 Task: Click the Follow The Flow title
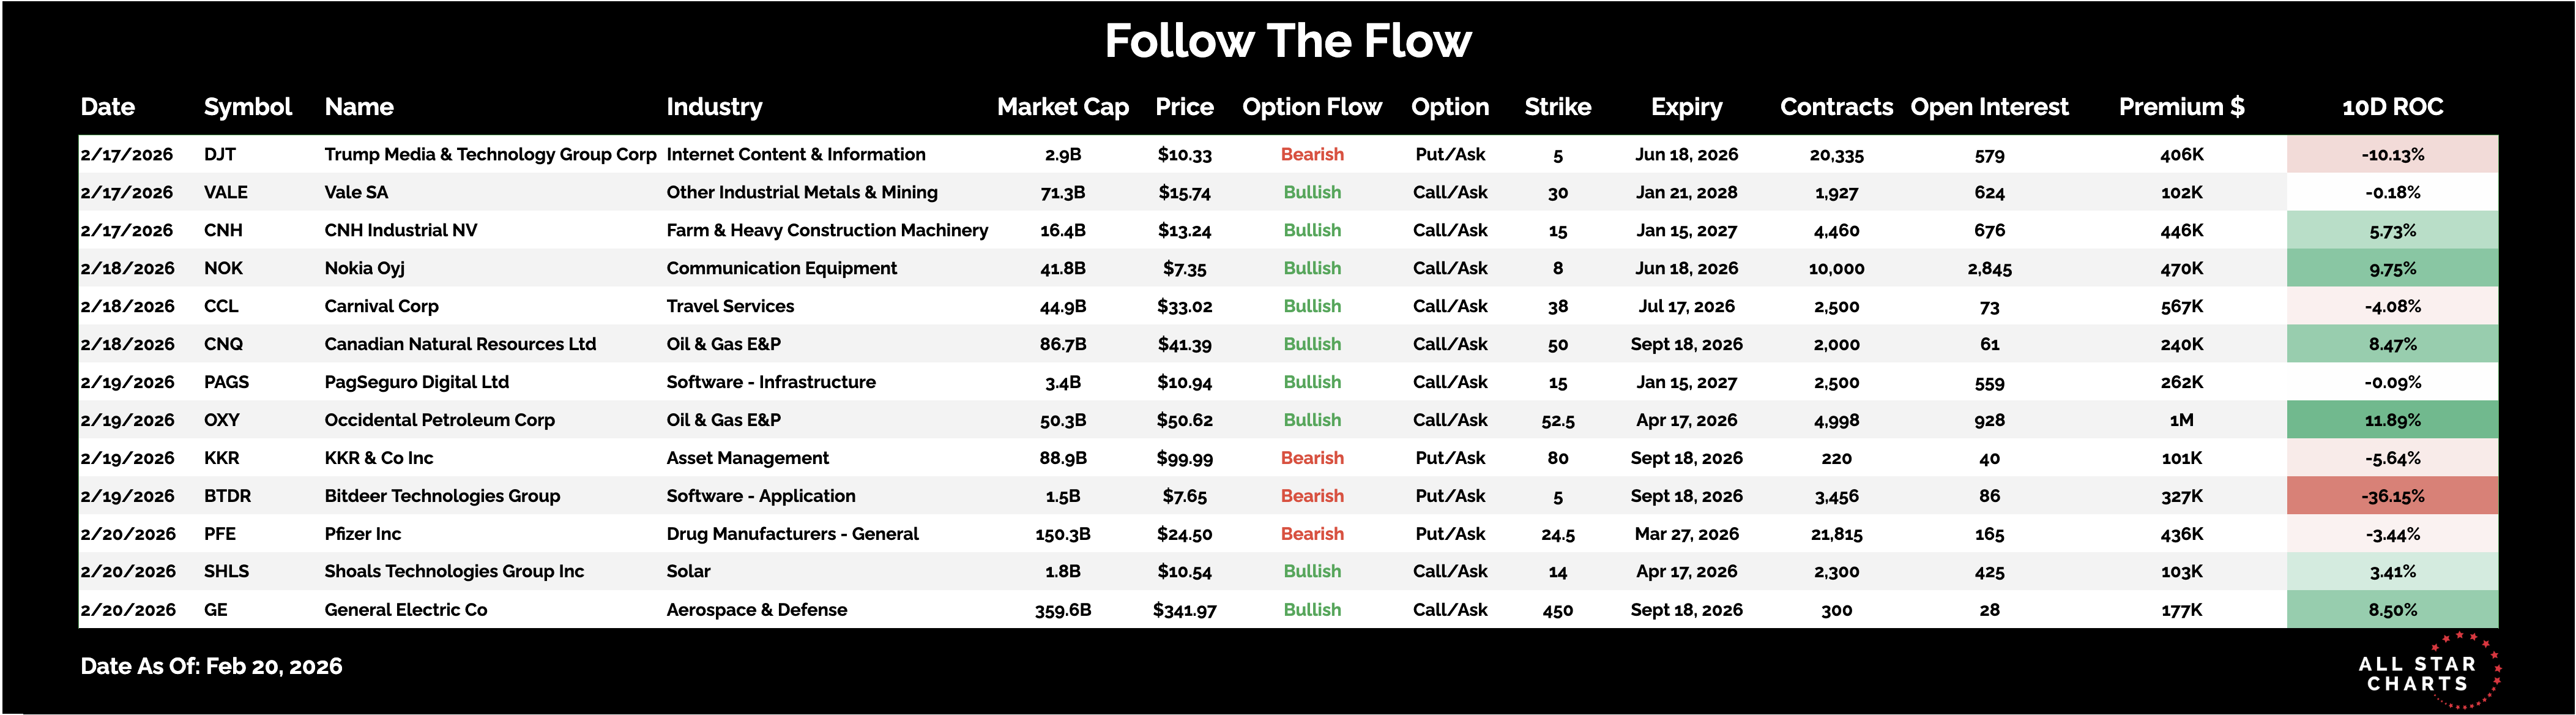[1287, 41]
